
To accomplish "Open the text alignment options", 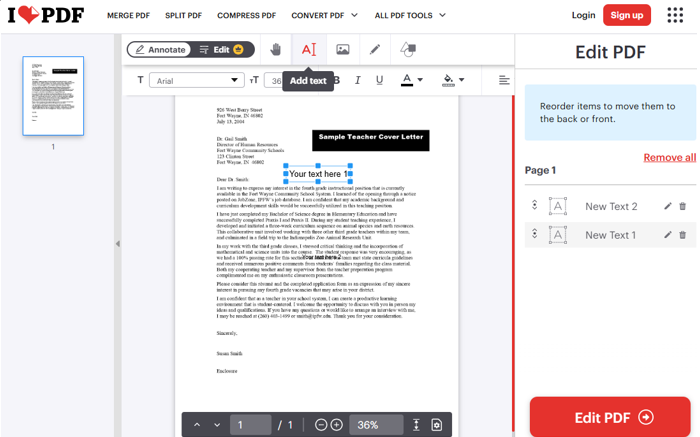I will pos(504,80).
